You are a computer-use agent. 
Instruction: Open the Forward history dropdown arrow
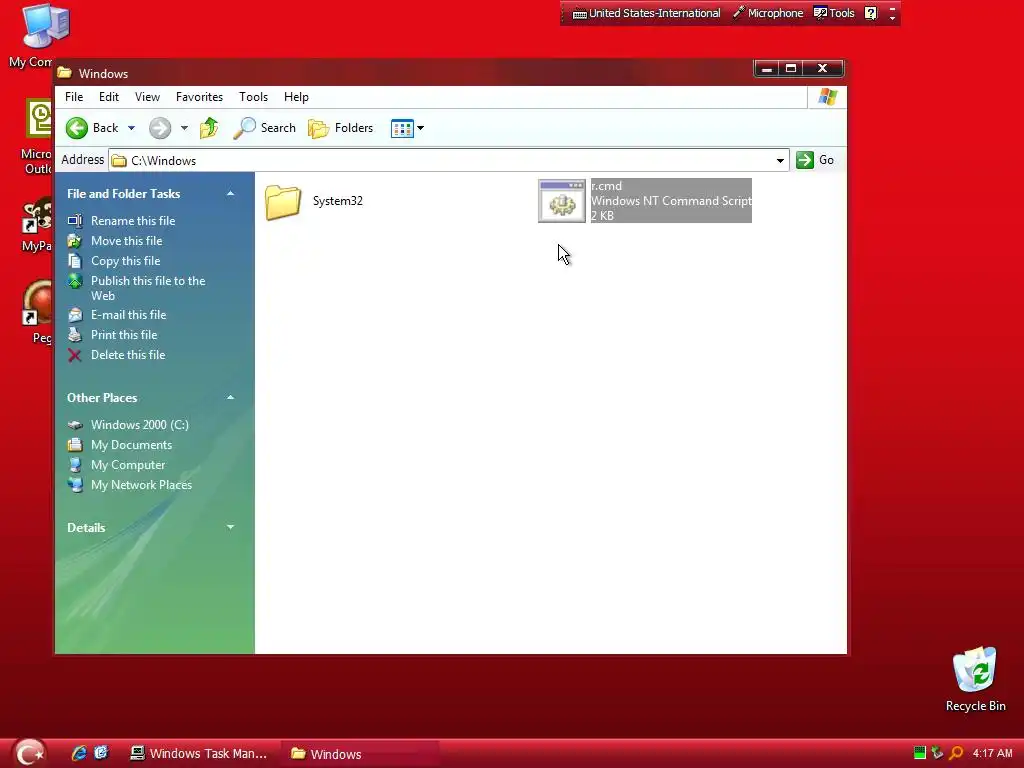(x=184, y=128)
